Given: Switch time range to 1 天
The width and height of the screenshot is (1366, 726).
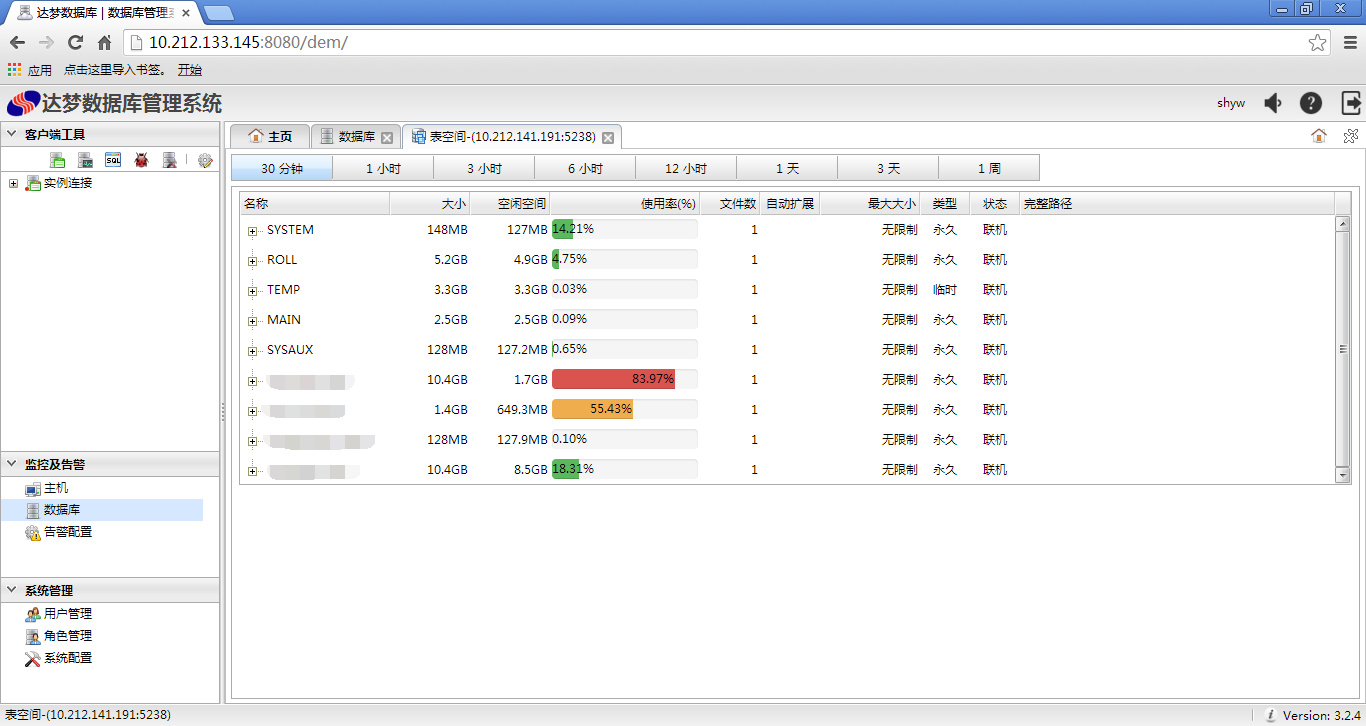Looking at the screenshot, I should click(787, 168).
